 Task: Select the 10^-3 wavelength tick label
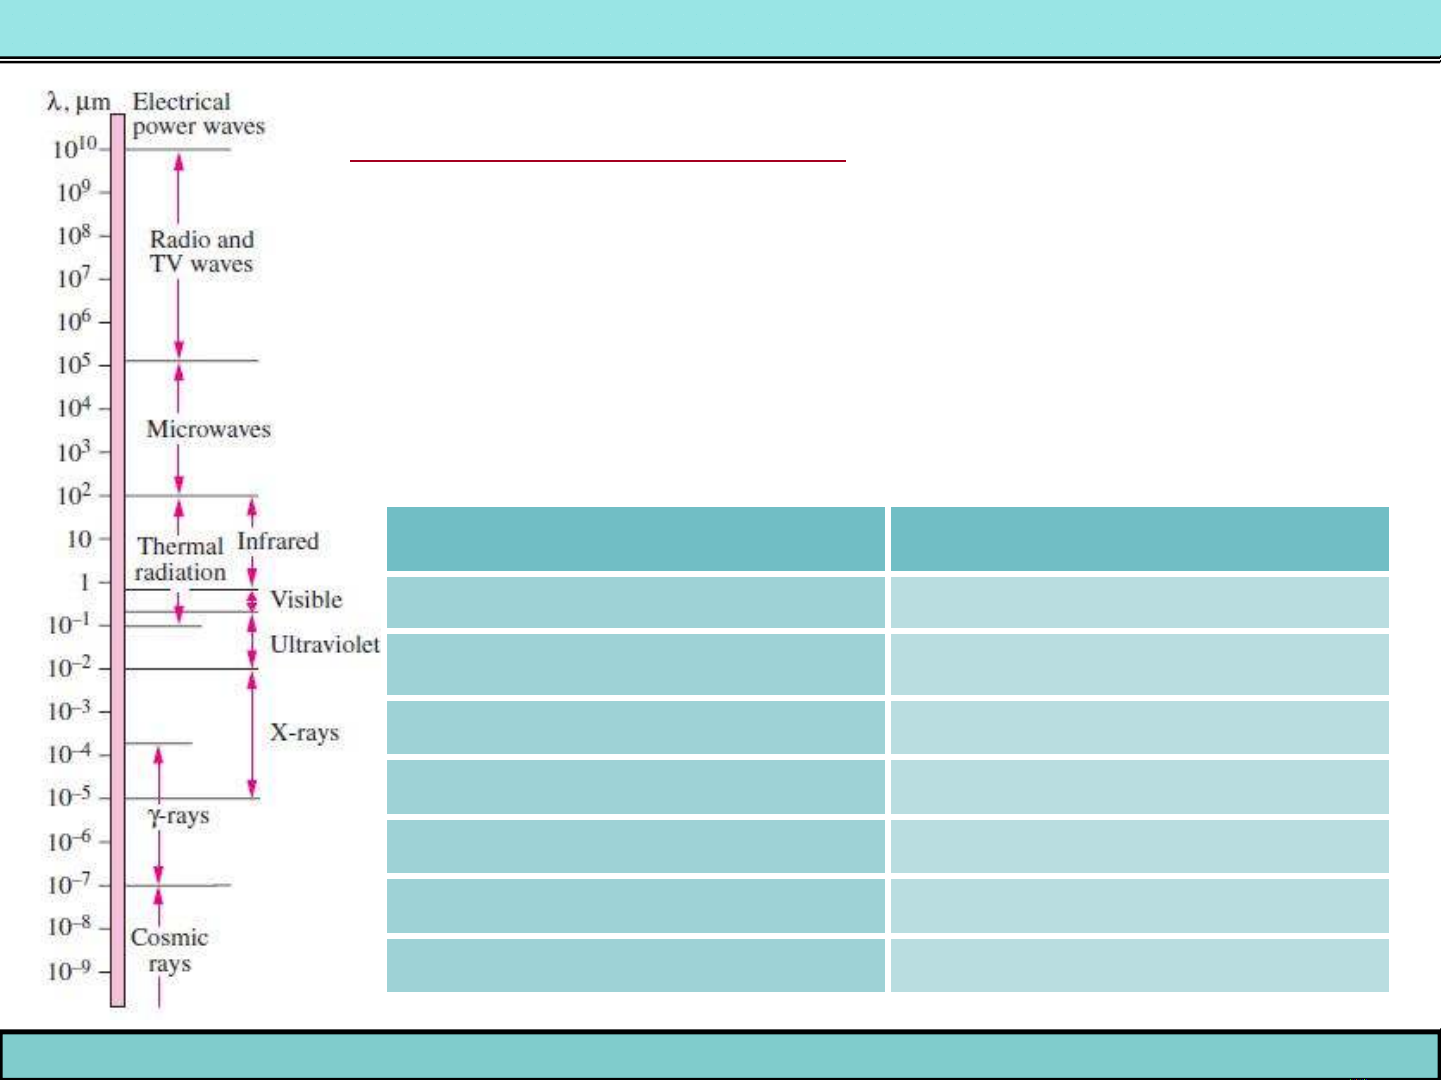click(x=70, y=711)
